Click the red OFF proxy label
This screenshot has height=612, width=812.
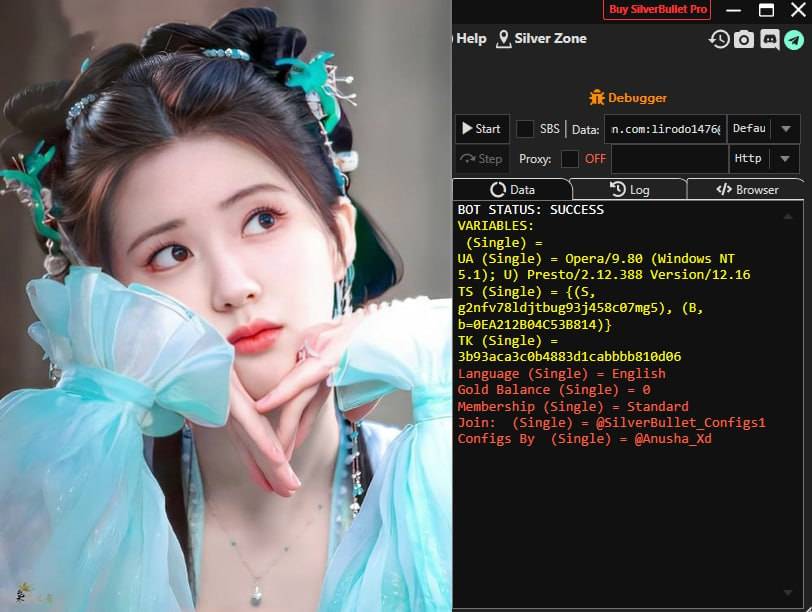coord(595,158)
